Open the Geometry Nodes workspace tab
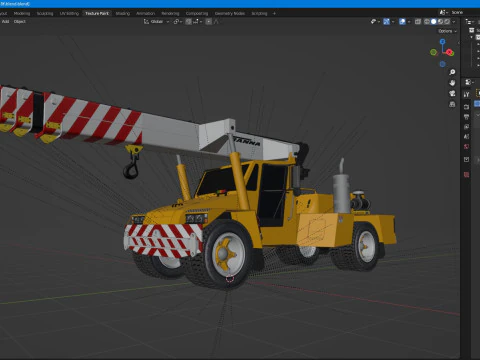The image size is (480, 360). click(x=230, y=13)
